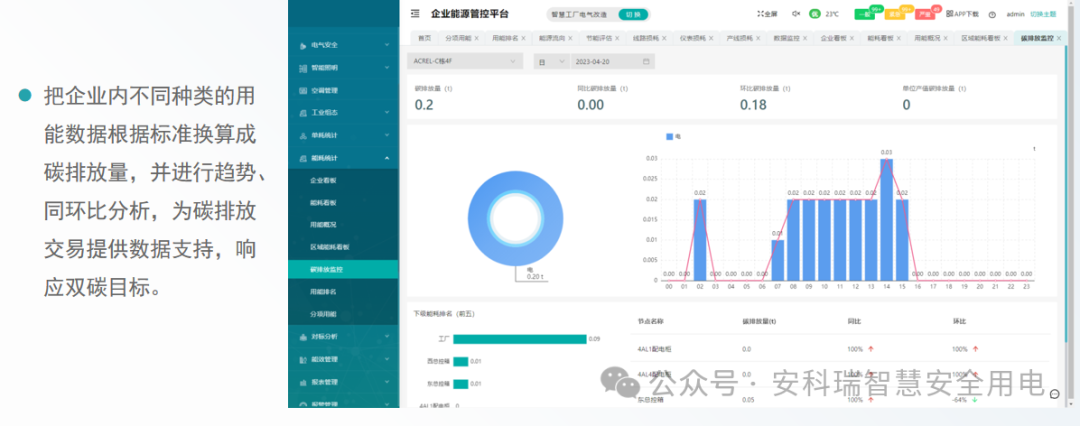Screen dimensions: 1080x426
Task: Switch to the 首页 tab
Action: pyautogui.click(x=424, y=39)
